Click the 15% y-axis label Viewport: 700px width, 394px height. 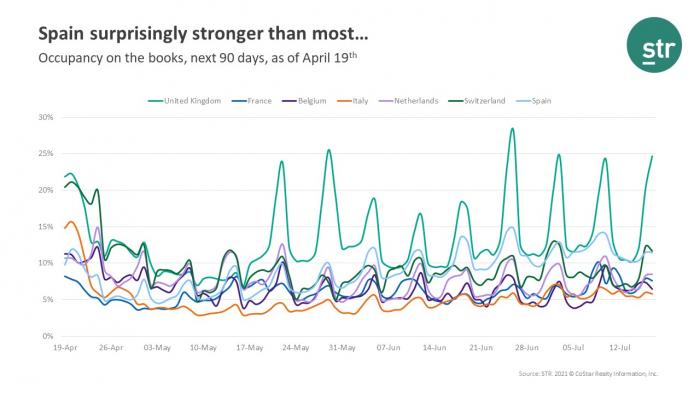[46, 227]
